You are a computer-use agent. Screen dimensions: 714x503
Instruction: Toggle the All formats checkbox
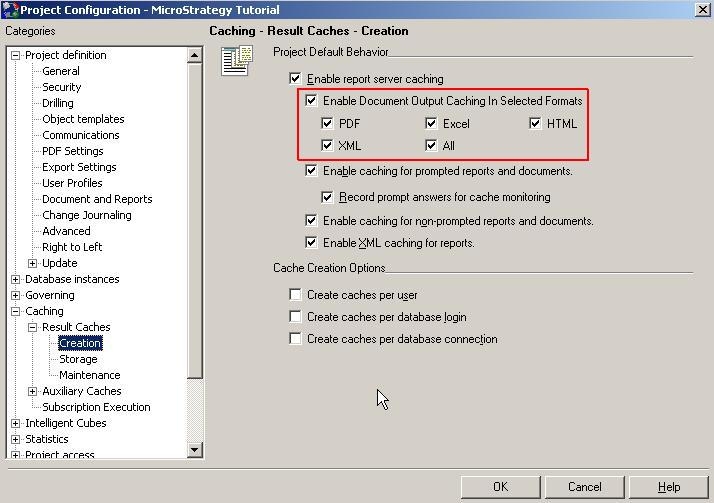point(431,145)
